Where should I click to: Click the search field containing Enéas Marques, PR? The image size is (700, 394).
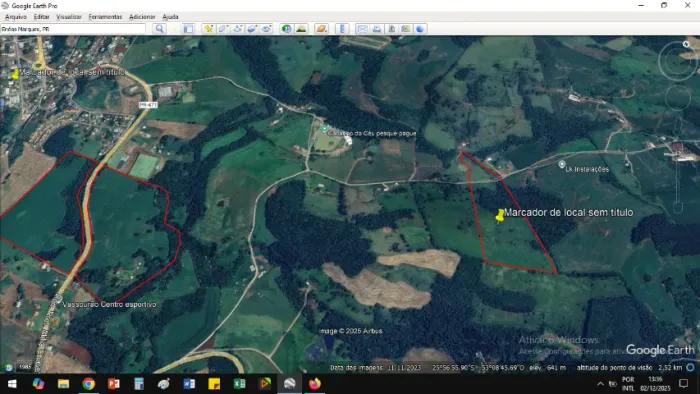pos(73,29)
